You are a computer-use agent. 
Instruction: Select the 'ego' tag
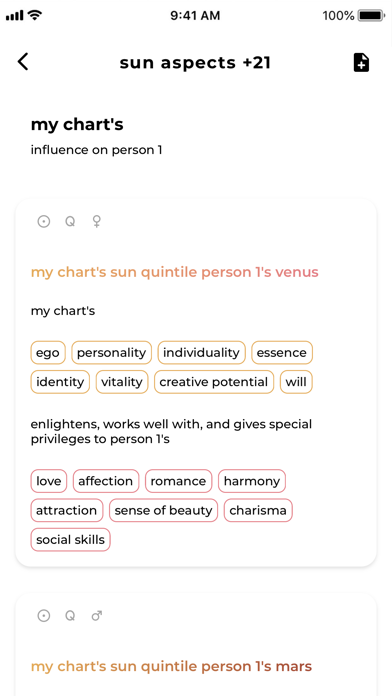(48, 353)
